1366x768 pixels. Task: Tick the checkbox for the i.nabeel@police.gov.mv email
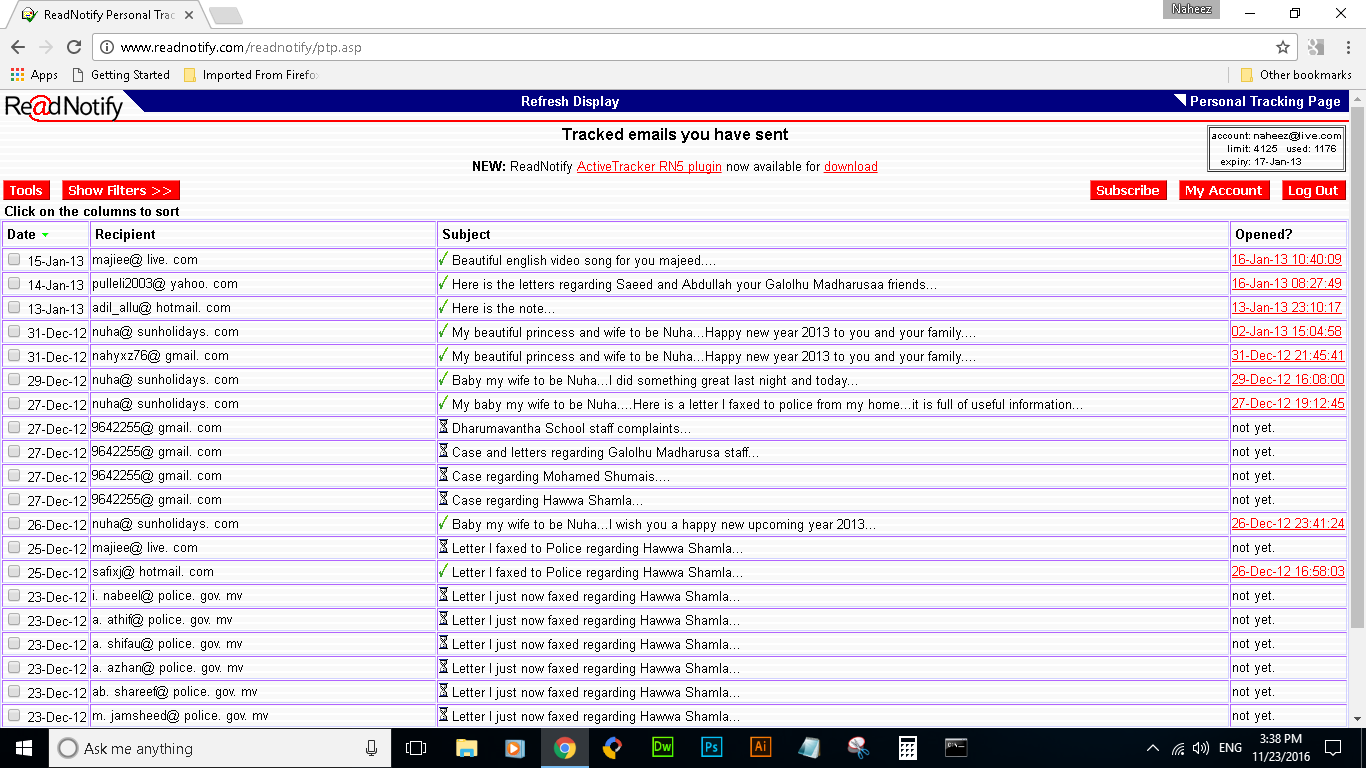tap(14, 595)
